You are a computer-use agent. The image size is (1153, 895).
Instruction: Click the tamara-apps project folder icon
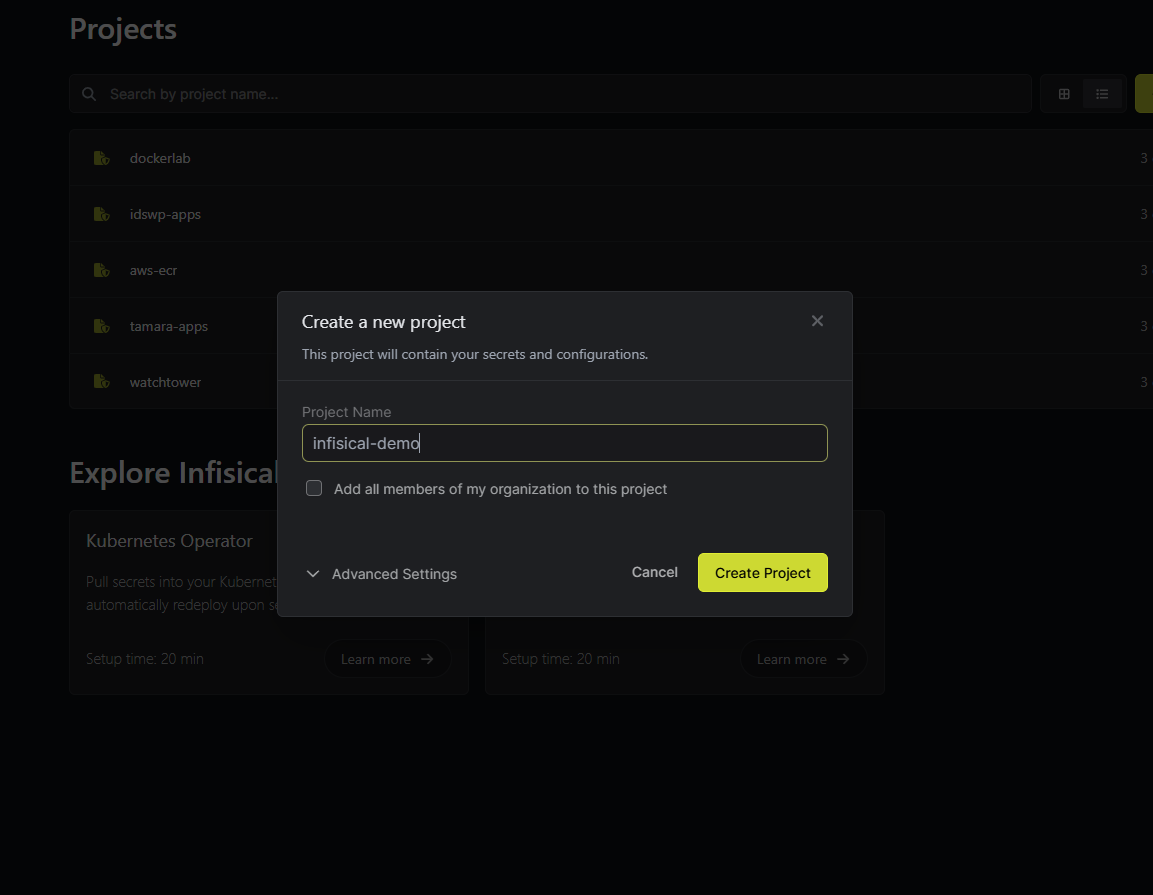[x=101, y=326]
